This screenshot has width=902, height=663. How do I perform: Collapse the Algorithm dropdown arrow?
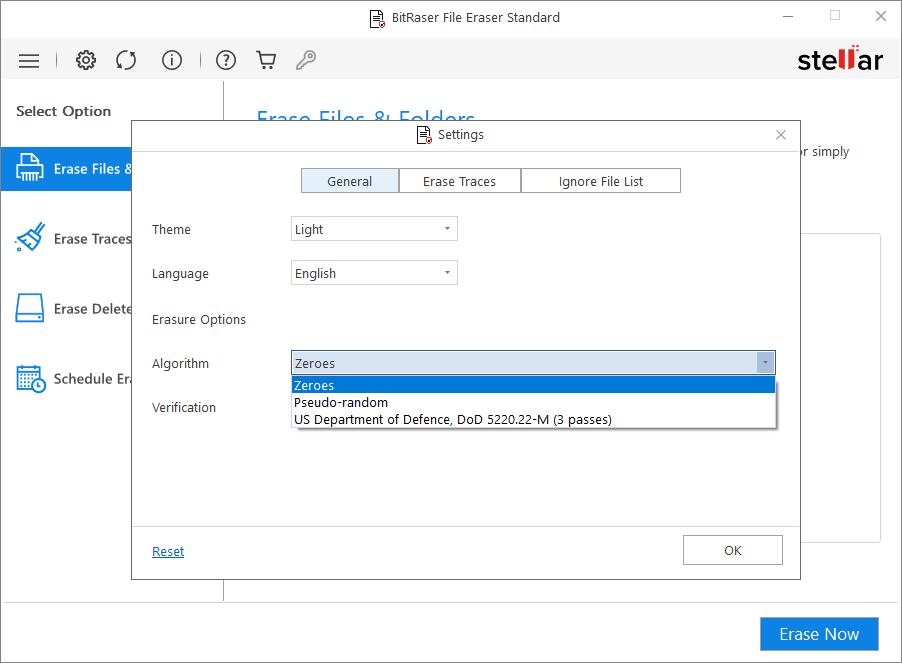[x=765, y=363]
